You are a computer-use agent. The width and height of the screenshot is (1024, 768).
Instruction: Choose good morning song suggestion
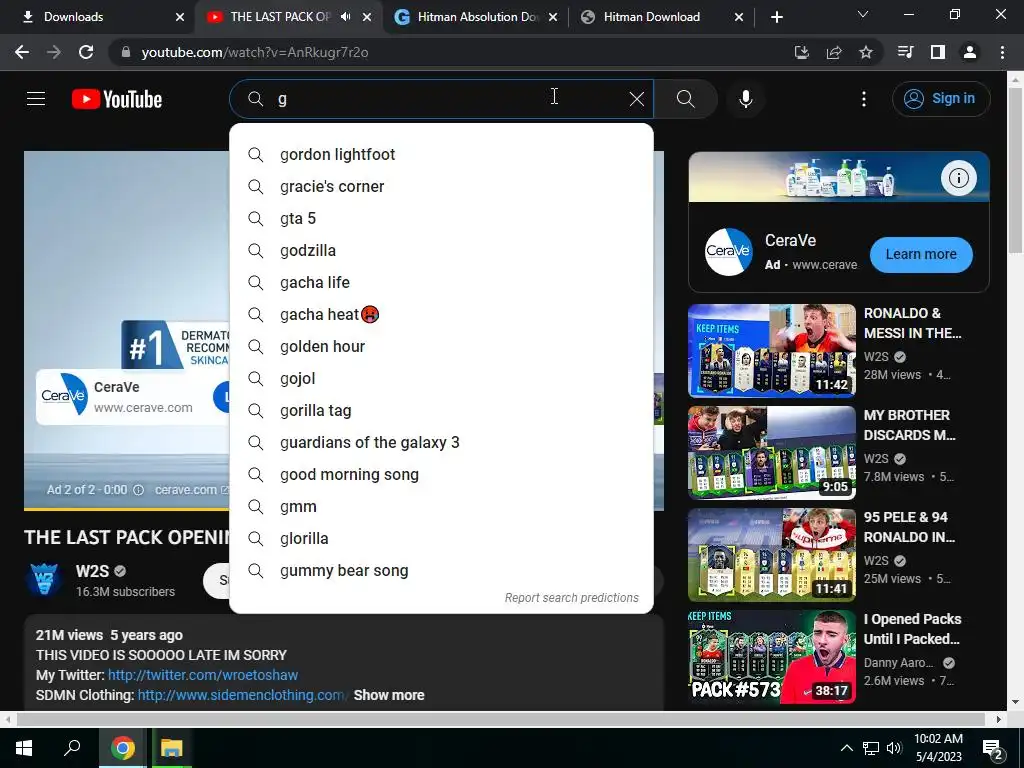click(x=441, y=474)
